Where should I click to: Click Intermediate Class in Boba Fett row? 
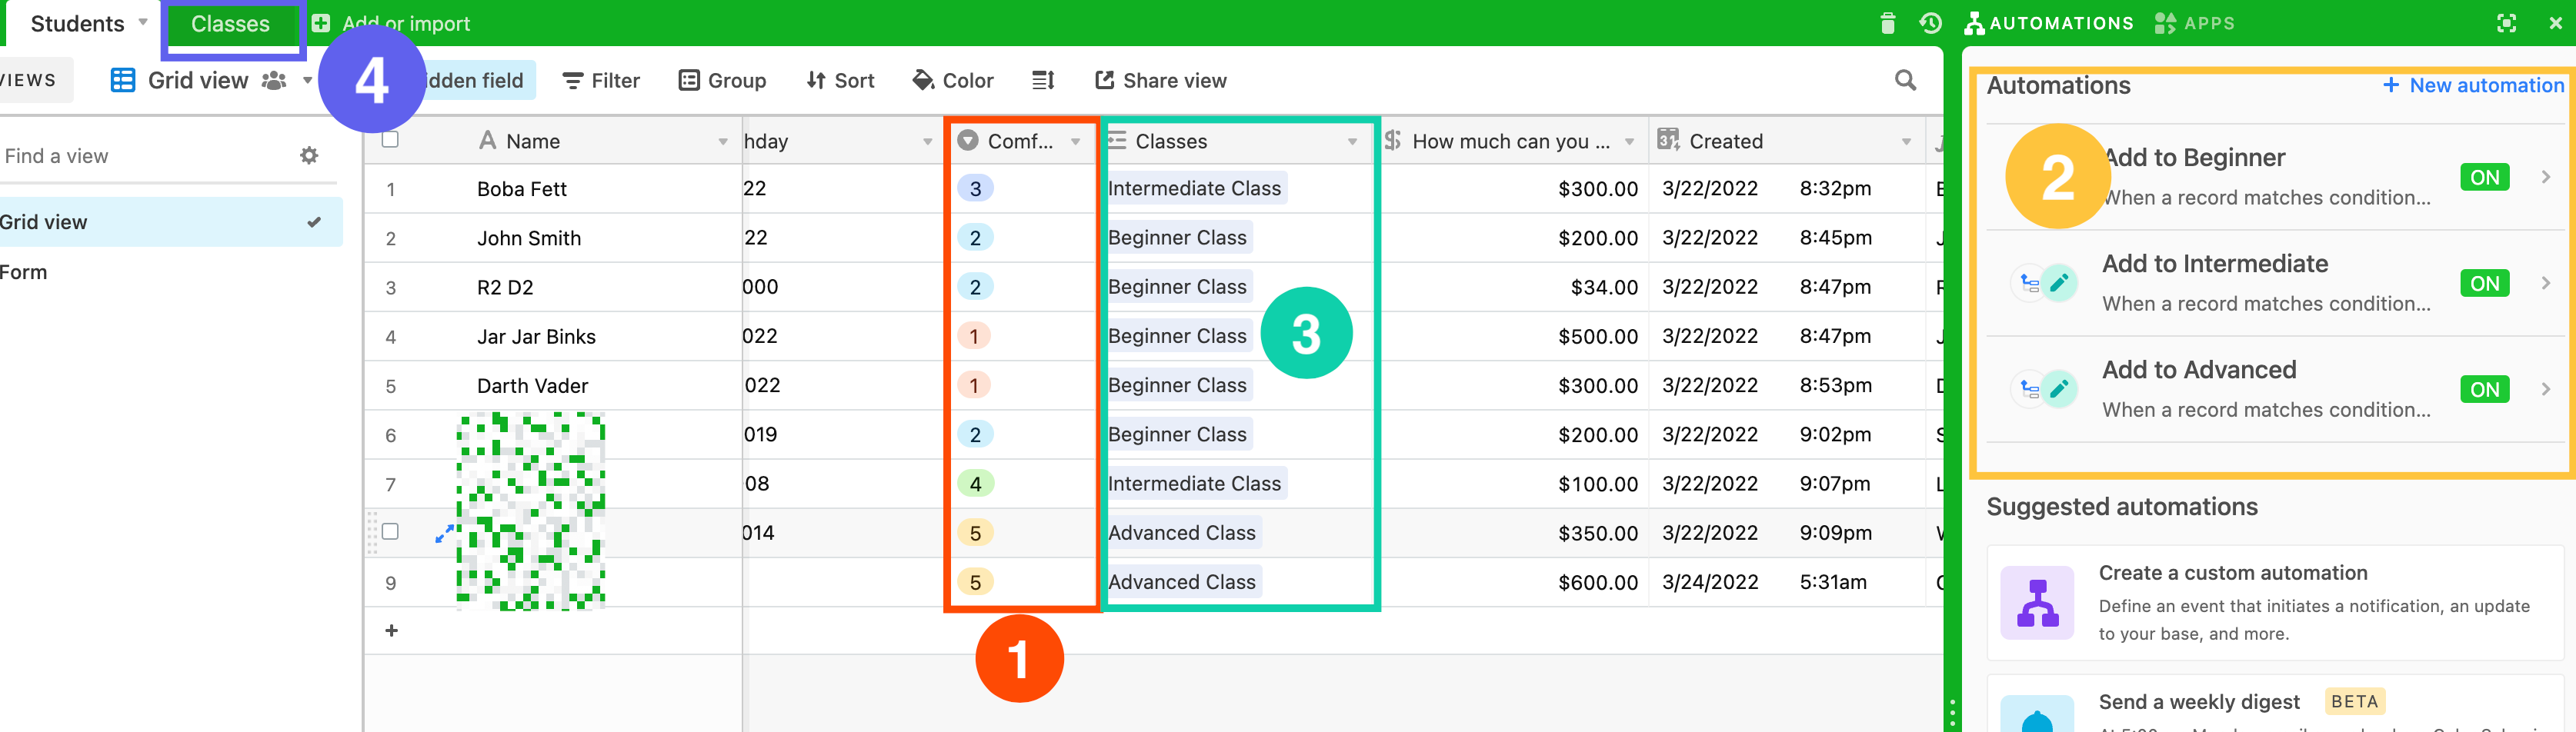[x=1194, y=188]
